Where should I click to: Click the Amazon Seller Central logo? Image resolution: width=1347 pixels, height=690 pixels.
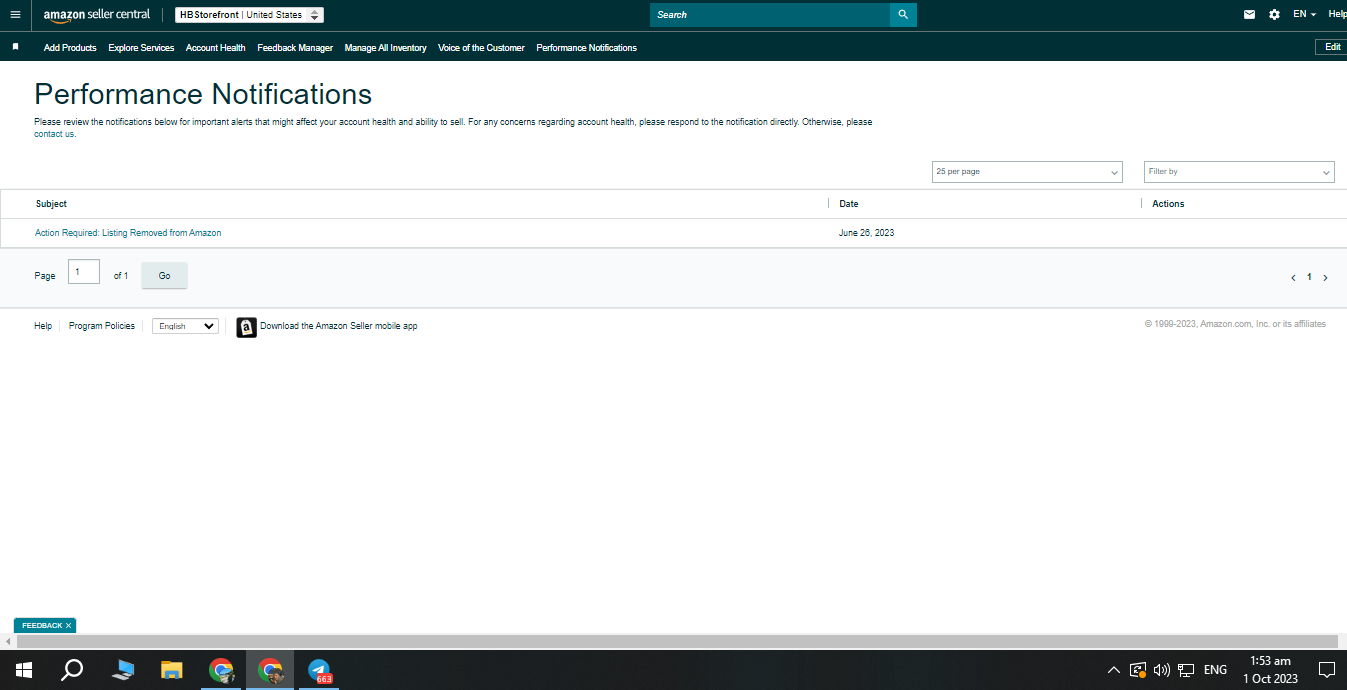[97, 15]
